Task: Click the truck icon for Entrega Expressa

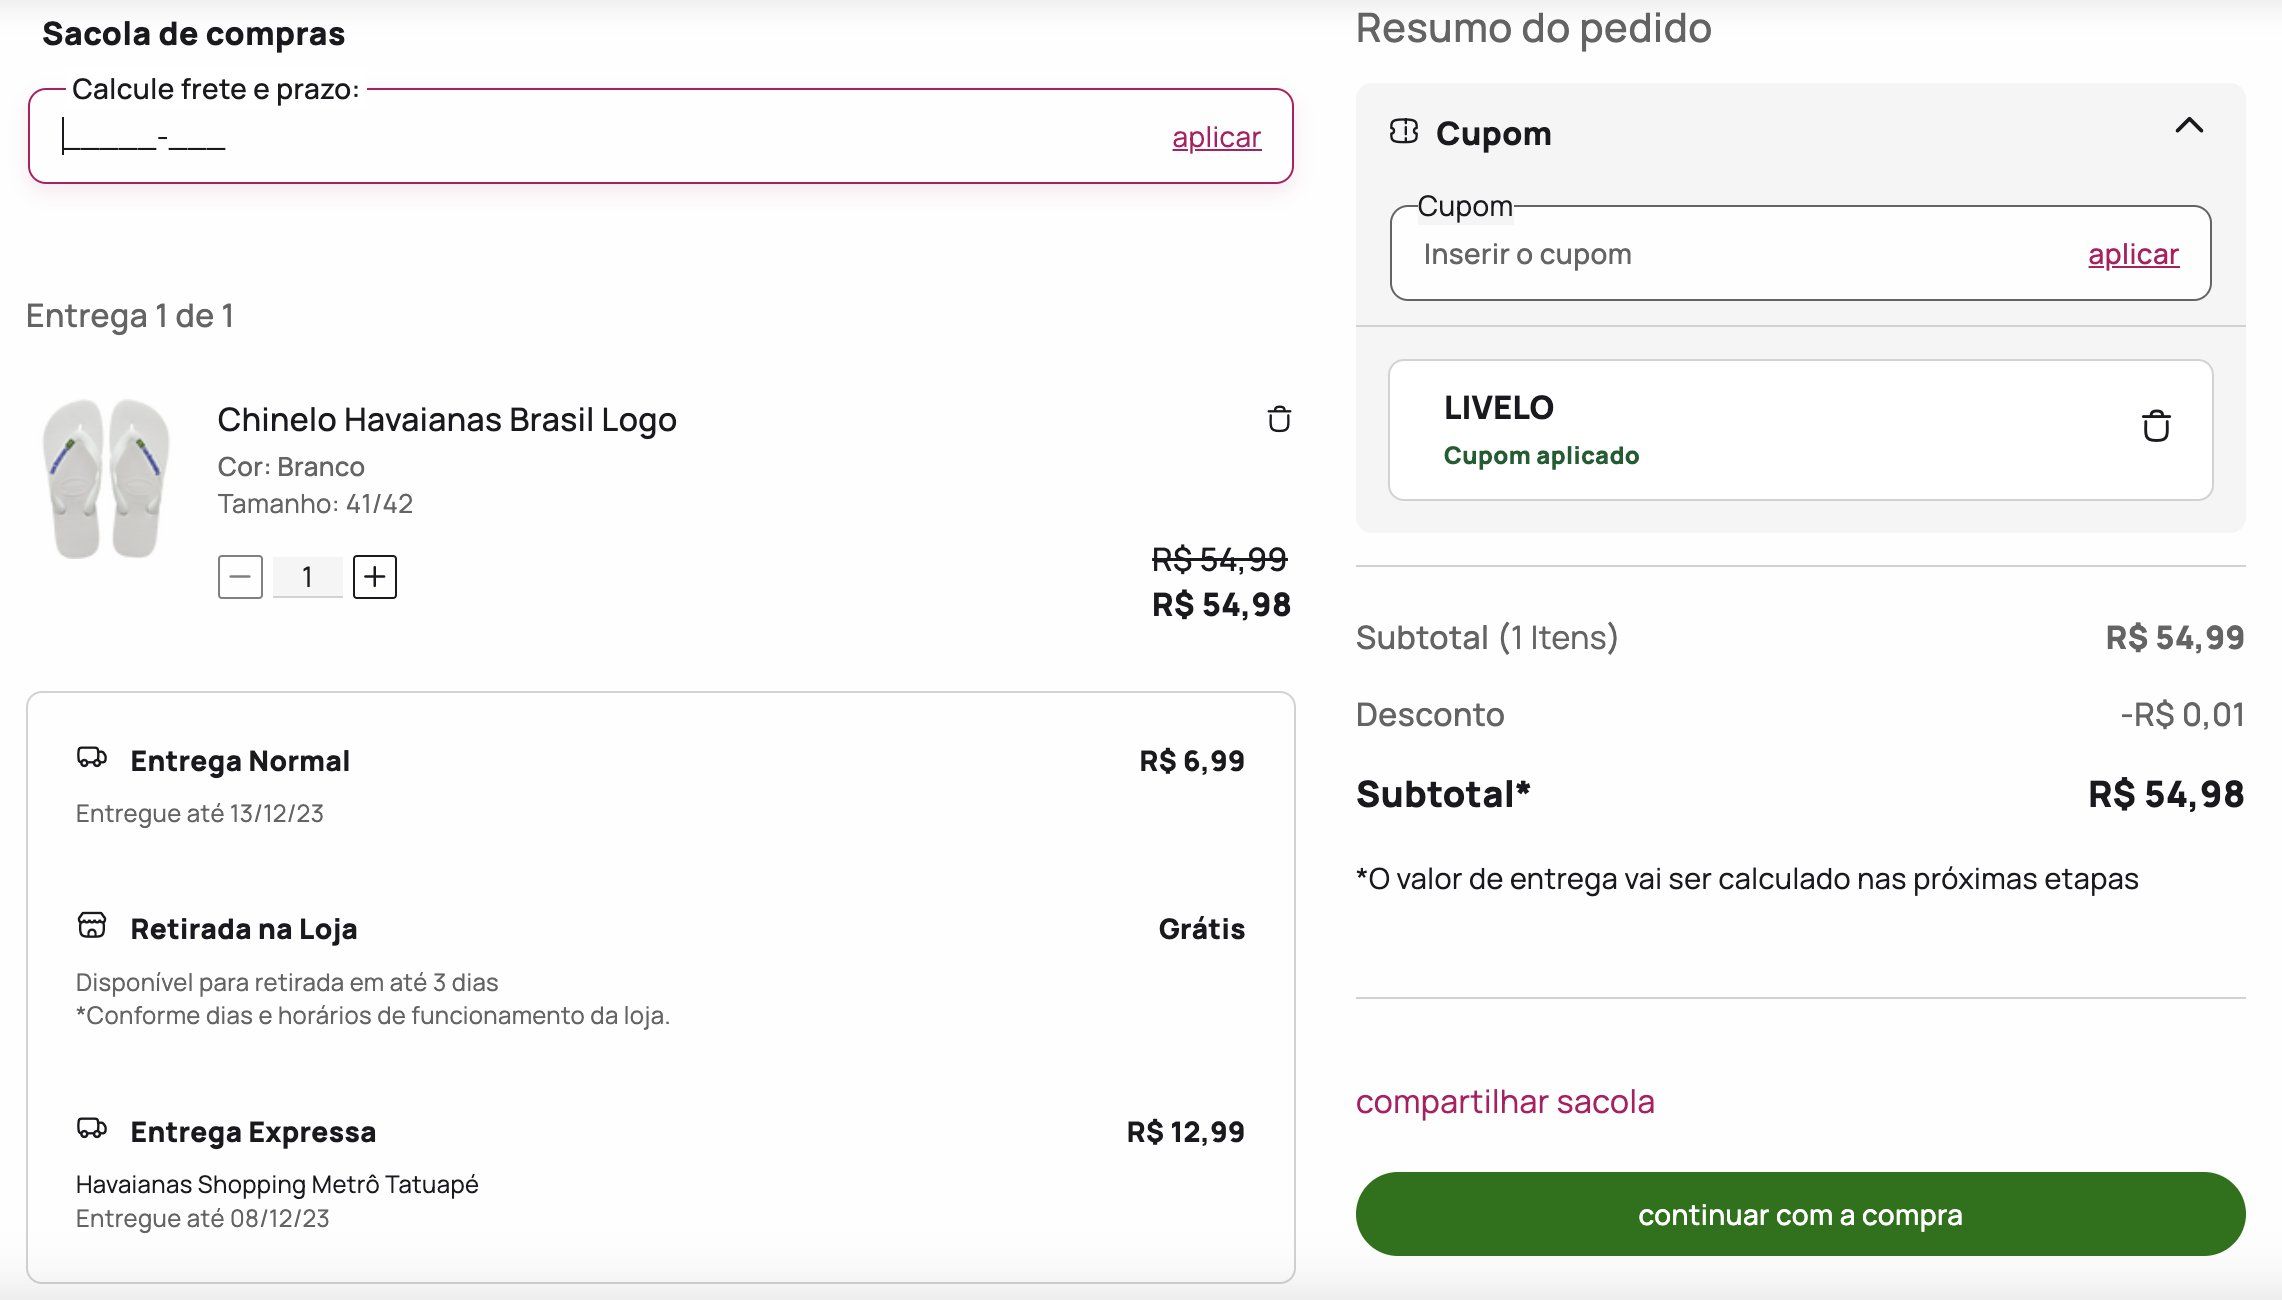Action: (92, 1128)
